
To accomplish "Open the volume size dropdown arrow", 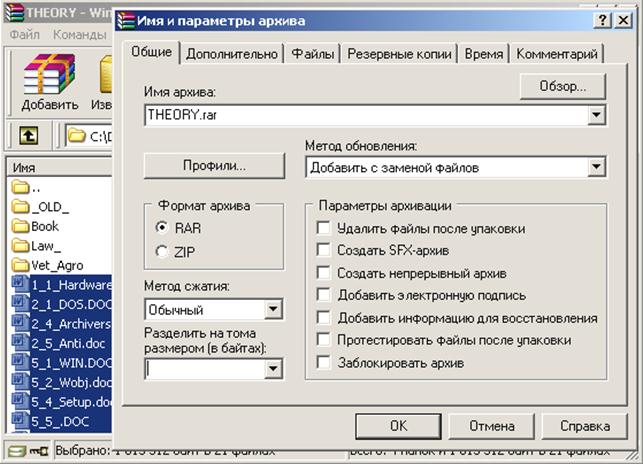I will 273,369.
